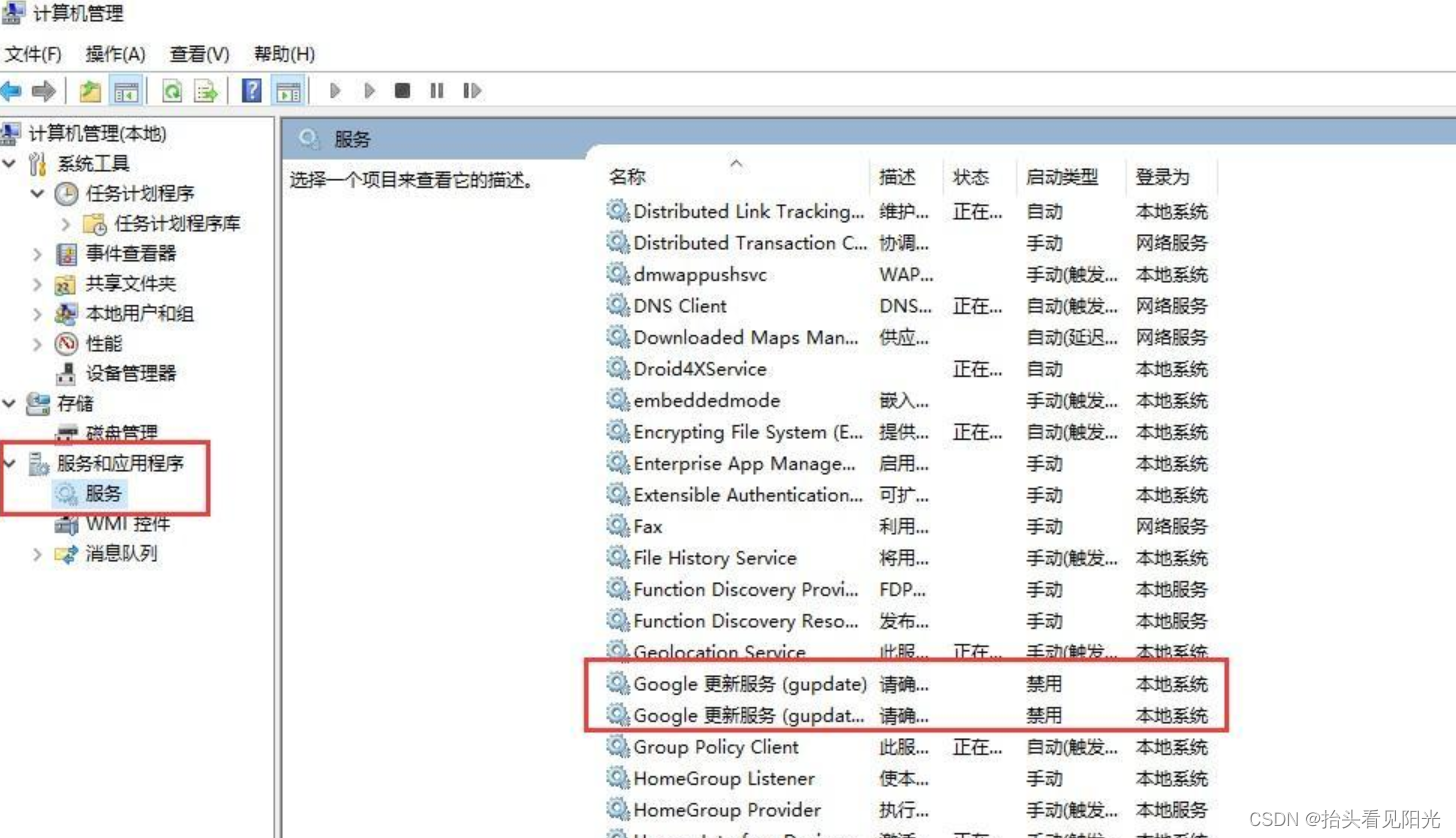
Task: Refresh the services list with the refresh icon
Action: (x=173, y=91)
